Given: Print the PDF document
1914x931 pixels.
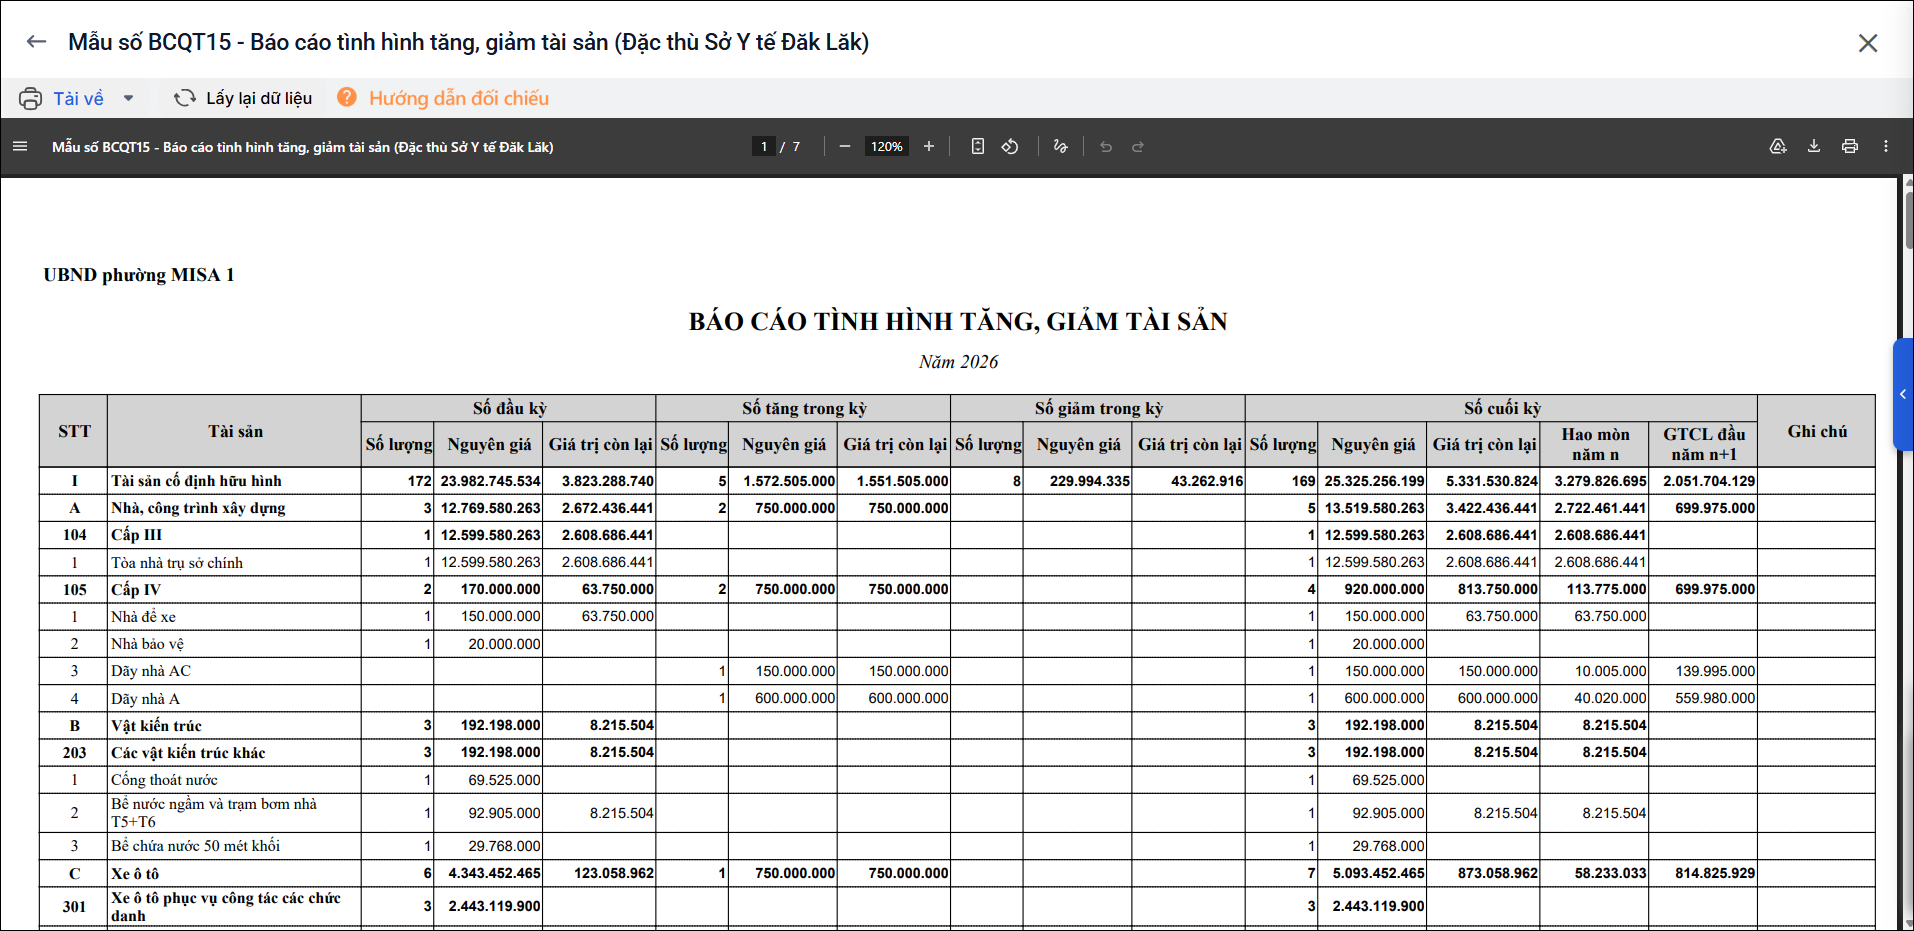Looking at the screenshot, I should [x=1850, y=146].
